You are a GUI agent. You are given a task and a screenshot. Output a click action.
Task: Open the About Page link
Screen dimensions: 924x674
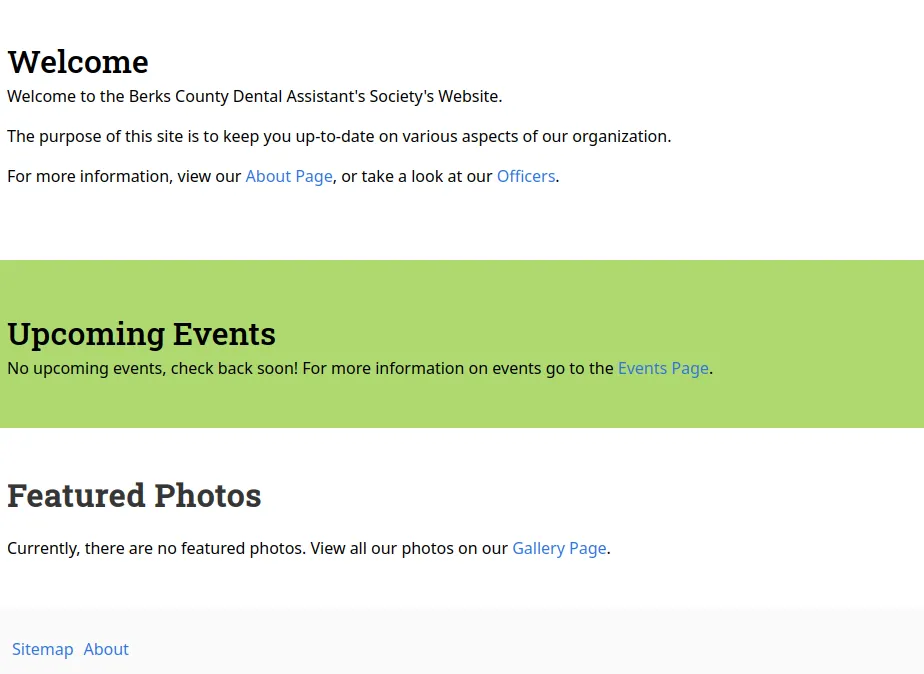click(x=288, y=177)
